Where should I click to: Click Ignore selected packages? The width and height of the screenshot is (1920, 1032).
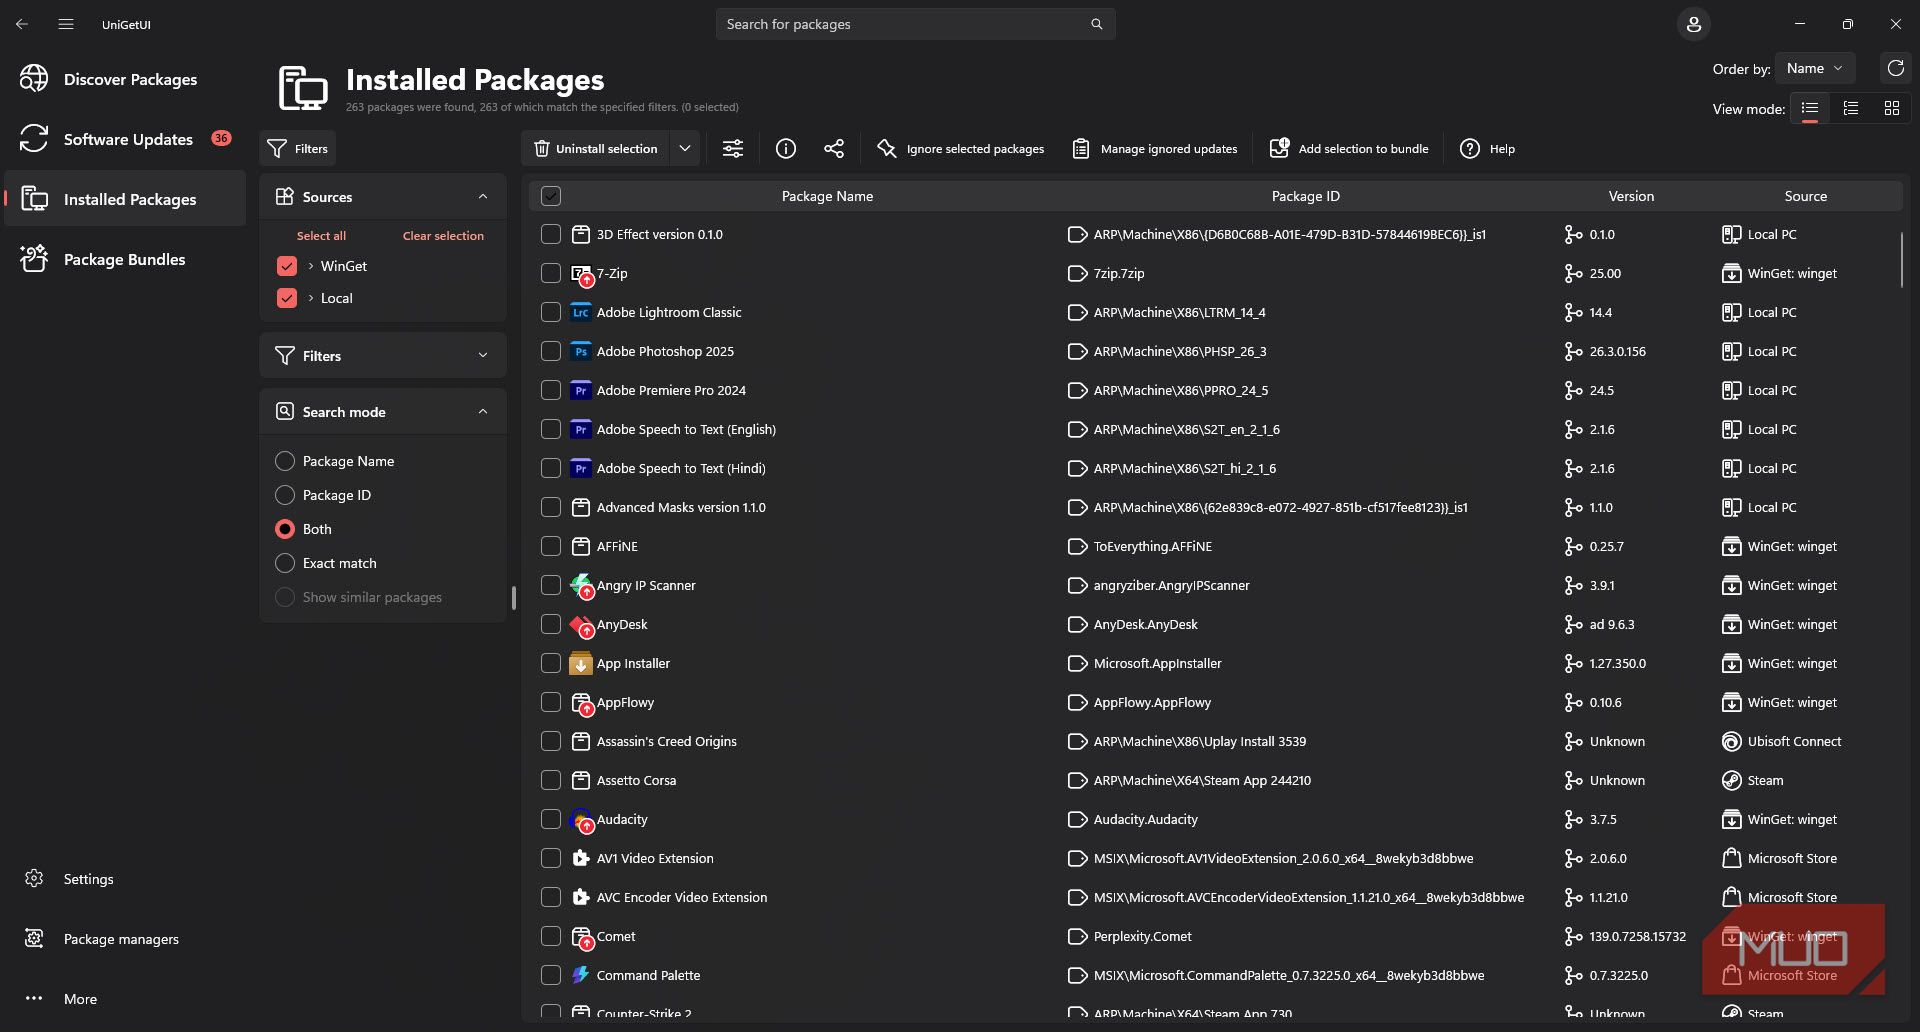960,149
